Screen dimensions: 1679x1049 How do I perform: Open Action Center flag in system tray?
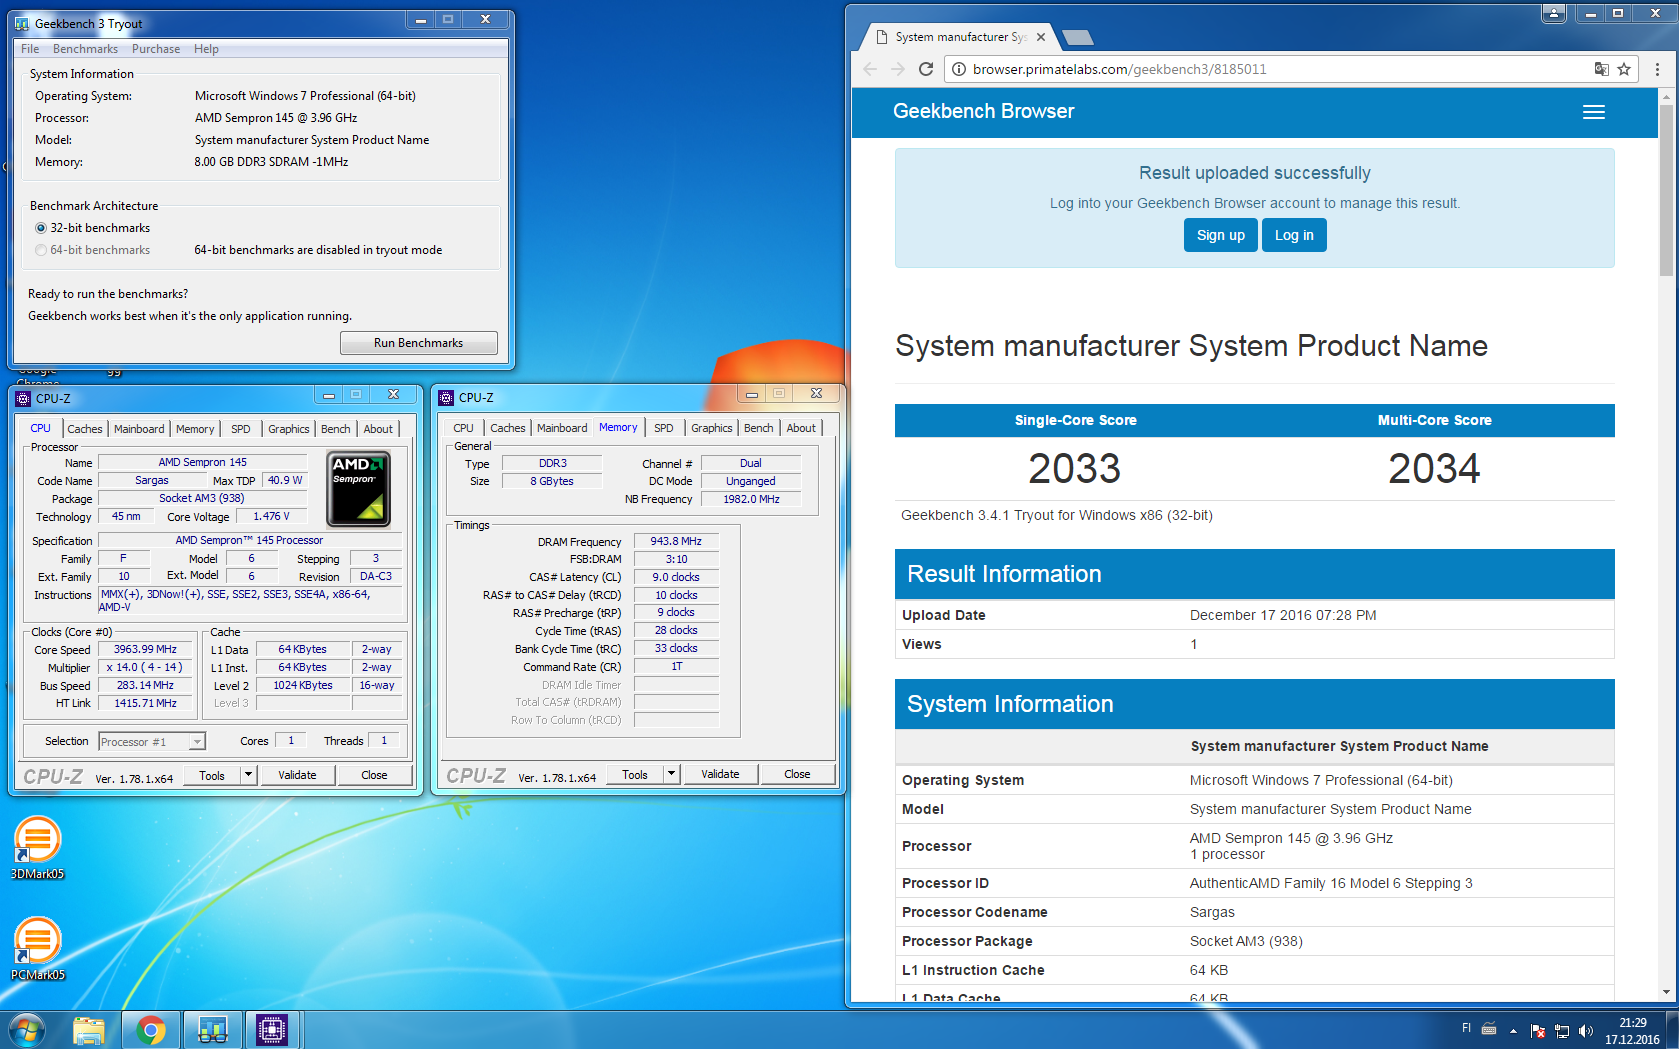tap(1538, 1031)
